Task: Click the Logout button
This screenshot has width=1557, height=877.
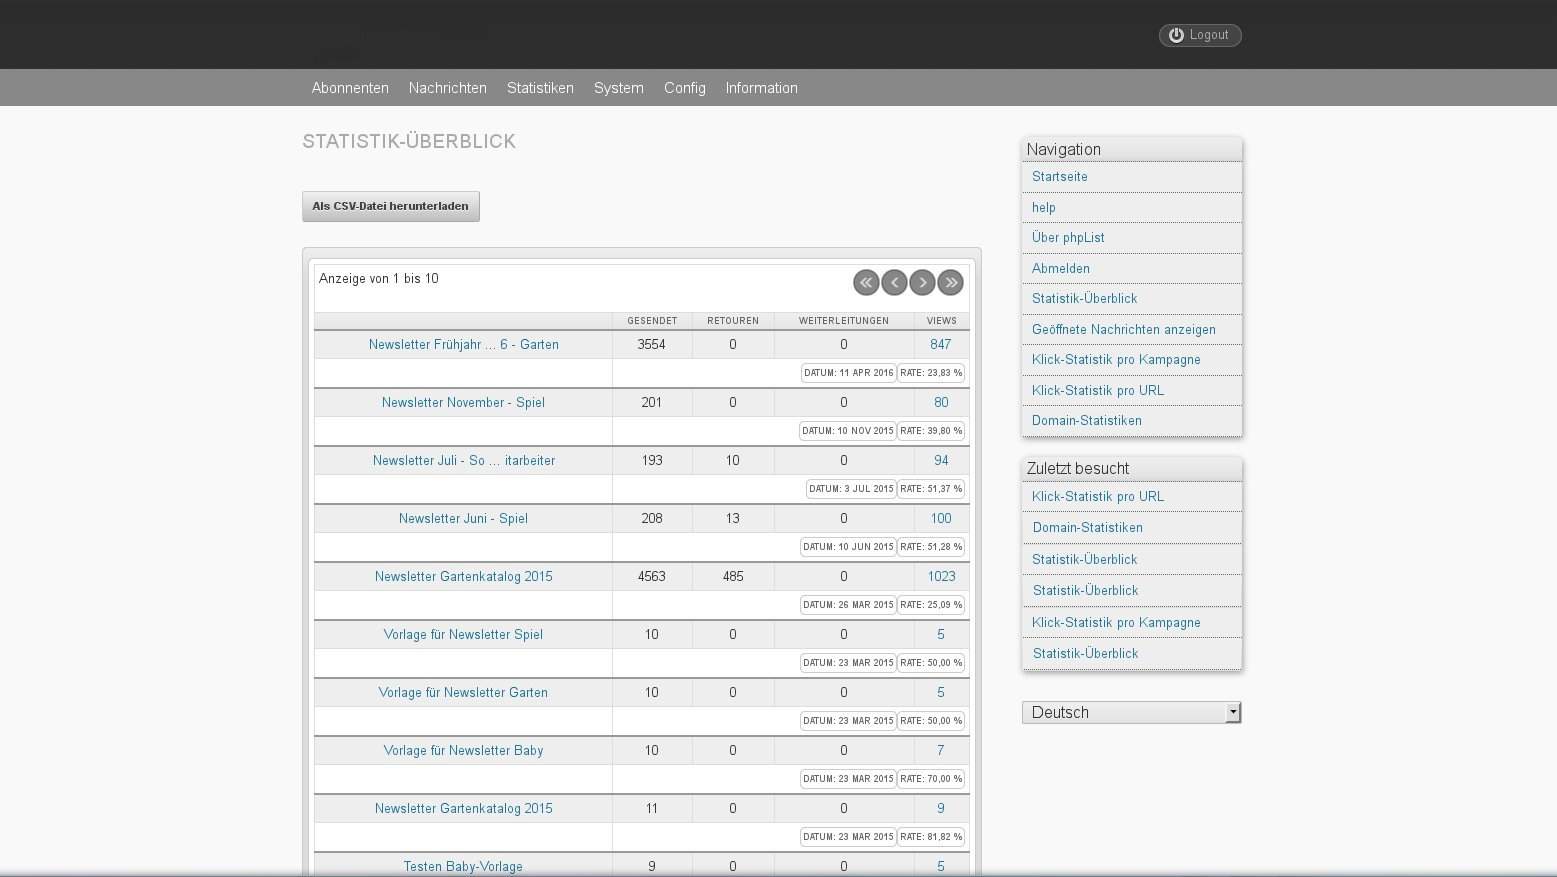Action: point(1199,35)
